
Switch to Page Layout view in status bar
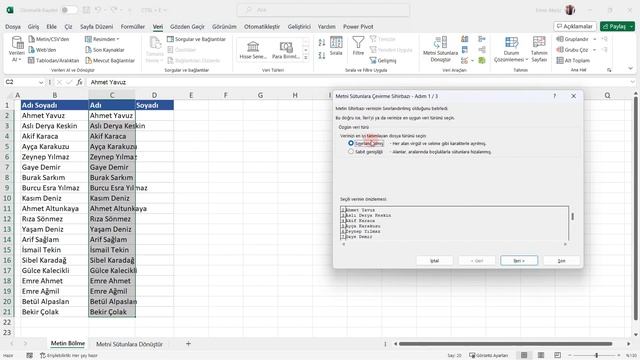pos(541,355)
